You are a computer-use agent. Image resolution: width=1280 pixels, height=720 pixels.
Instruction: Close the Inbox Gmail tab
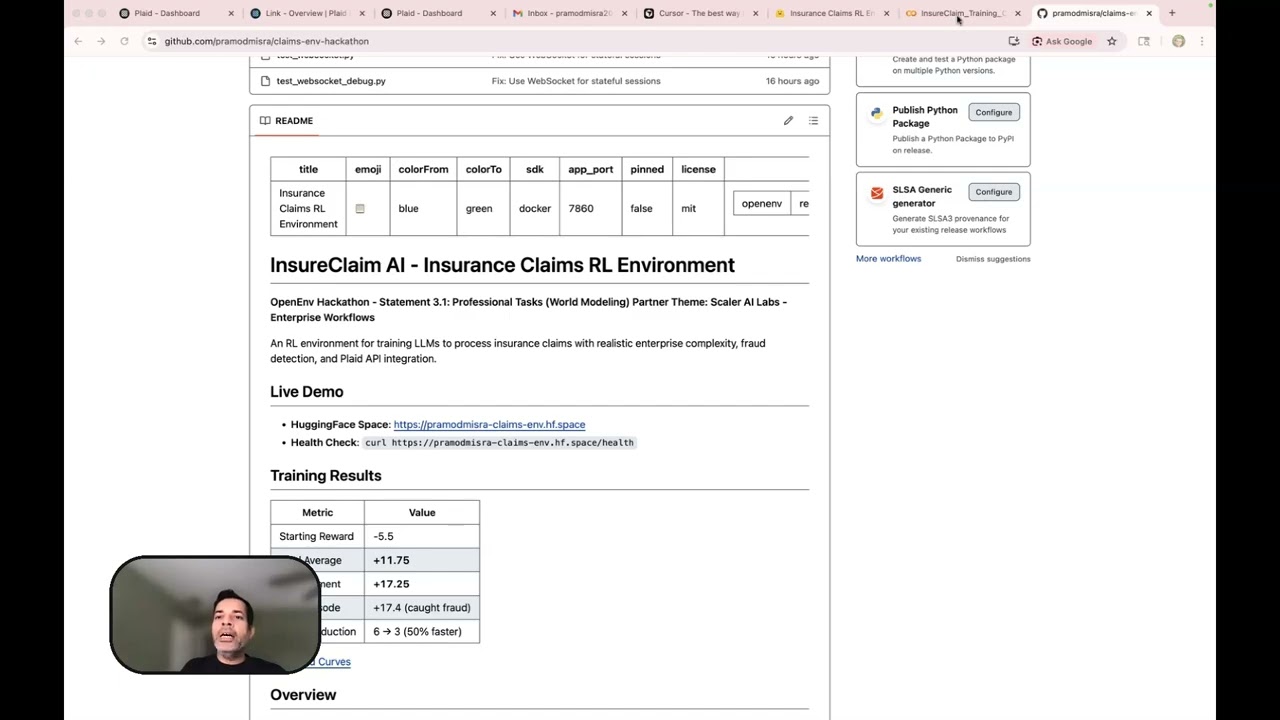(624, 13)
